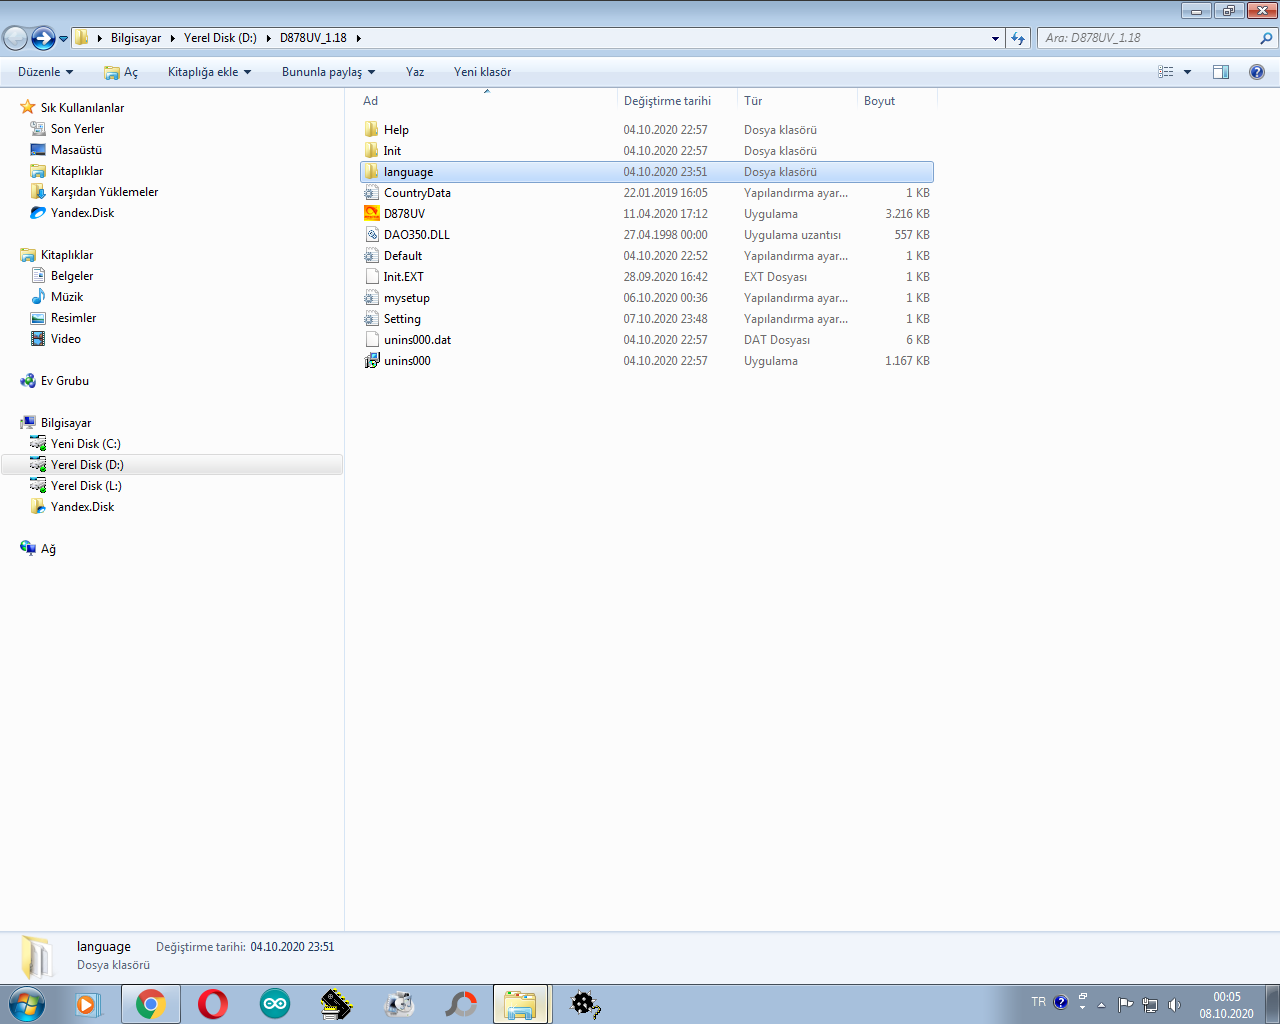
Task: Open the media player taskbar icon
Action: [x=89, y=1004]
